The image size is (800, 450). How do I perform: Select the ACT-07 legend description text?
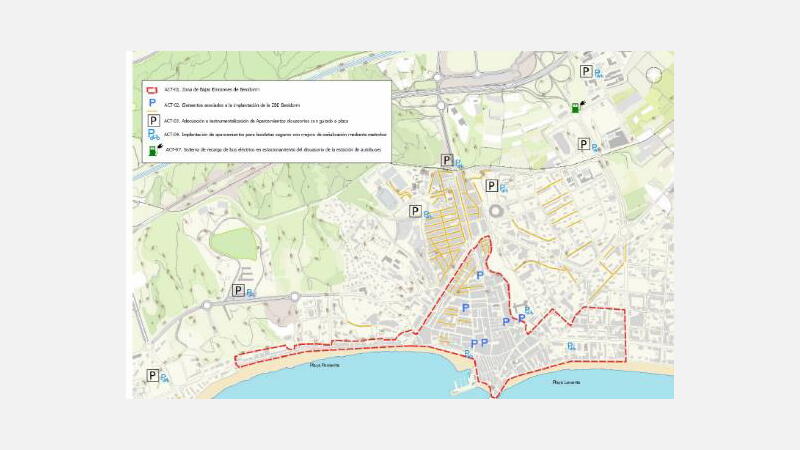click(273, 150)
